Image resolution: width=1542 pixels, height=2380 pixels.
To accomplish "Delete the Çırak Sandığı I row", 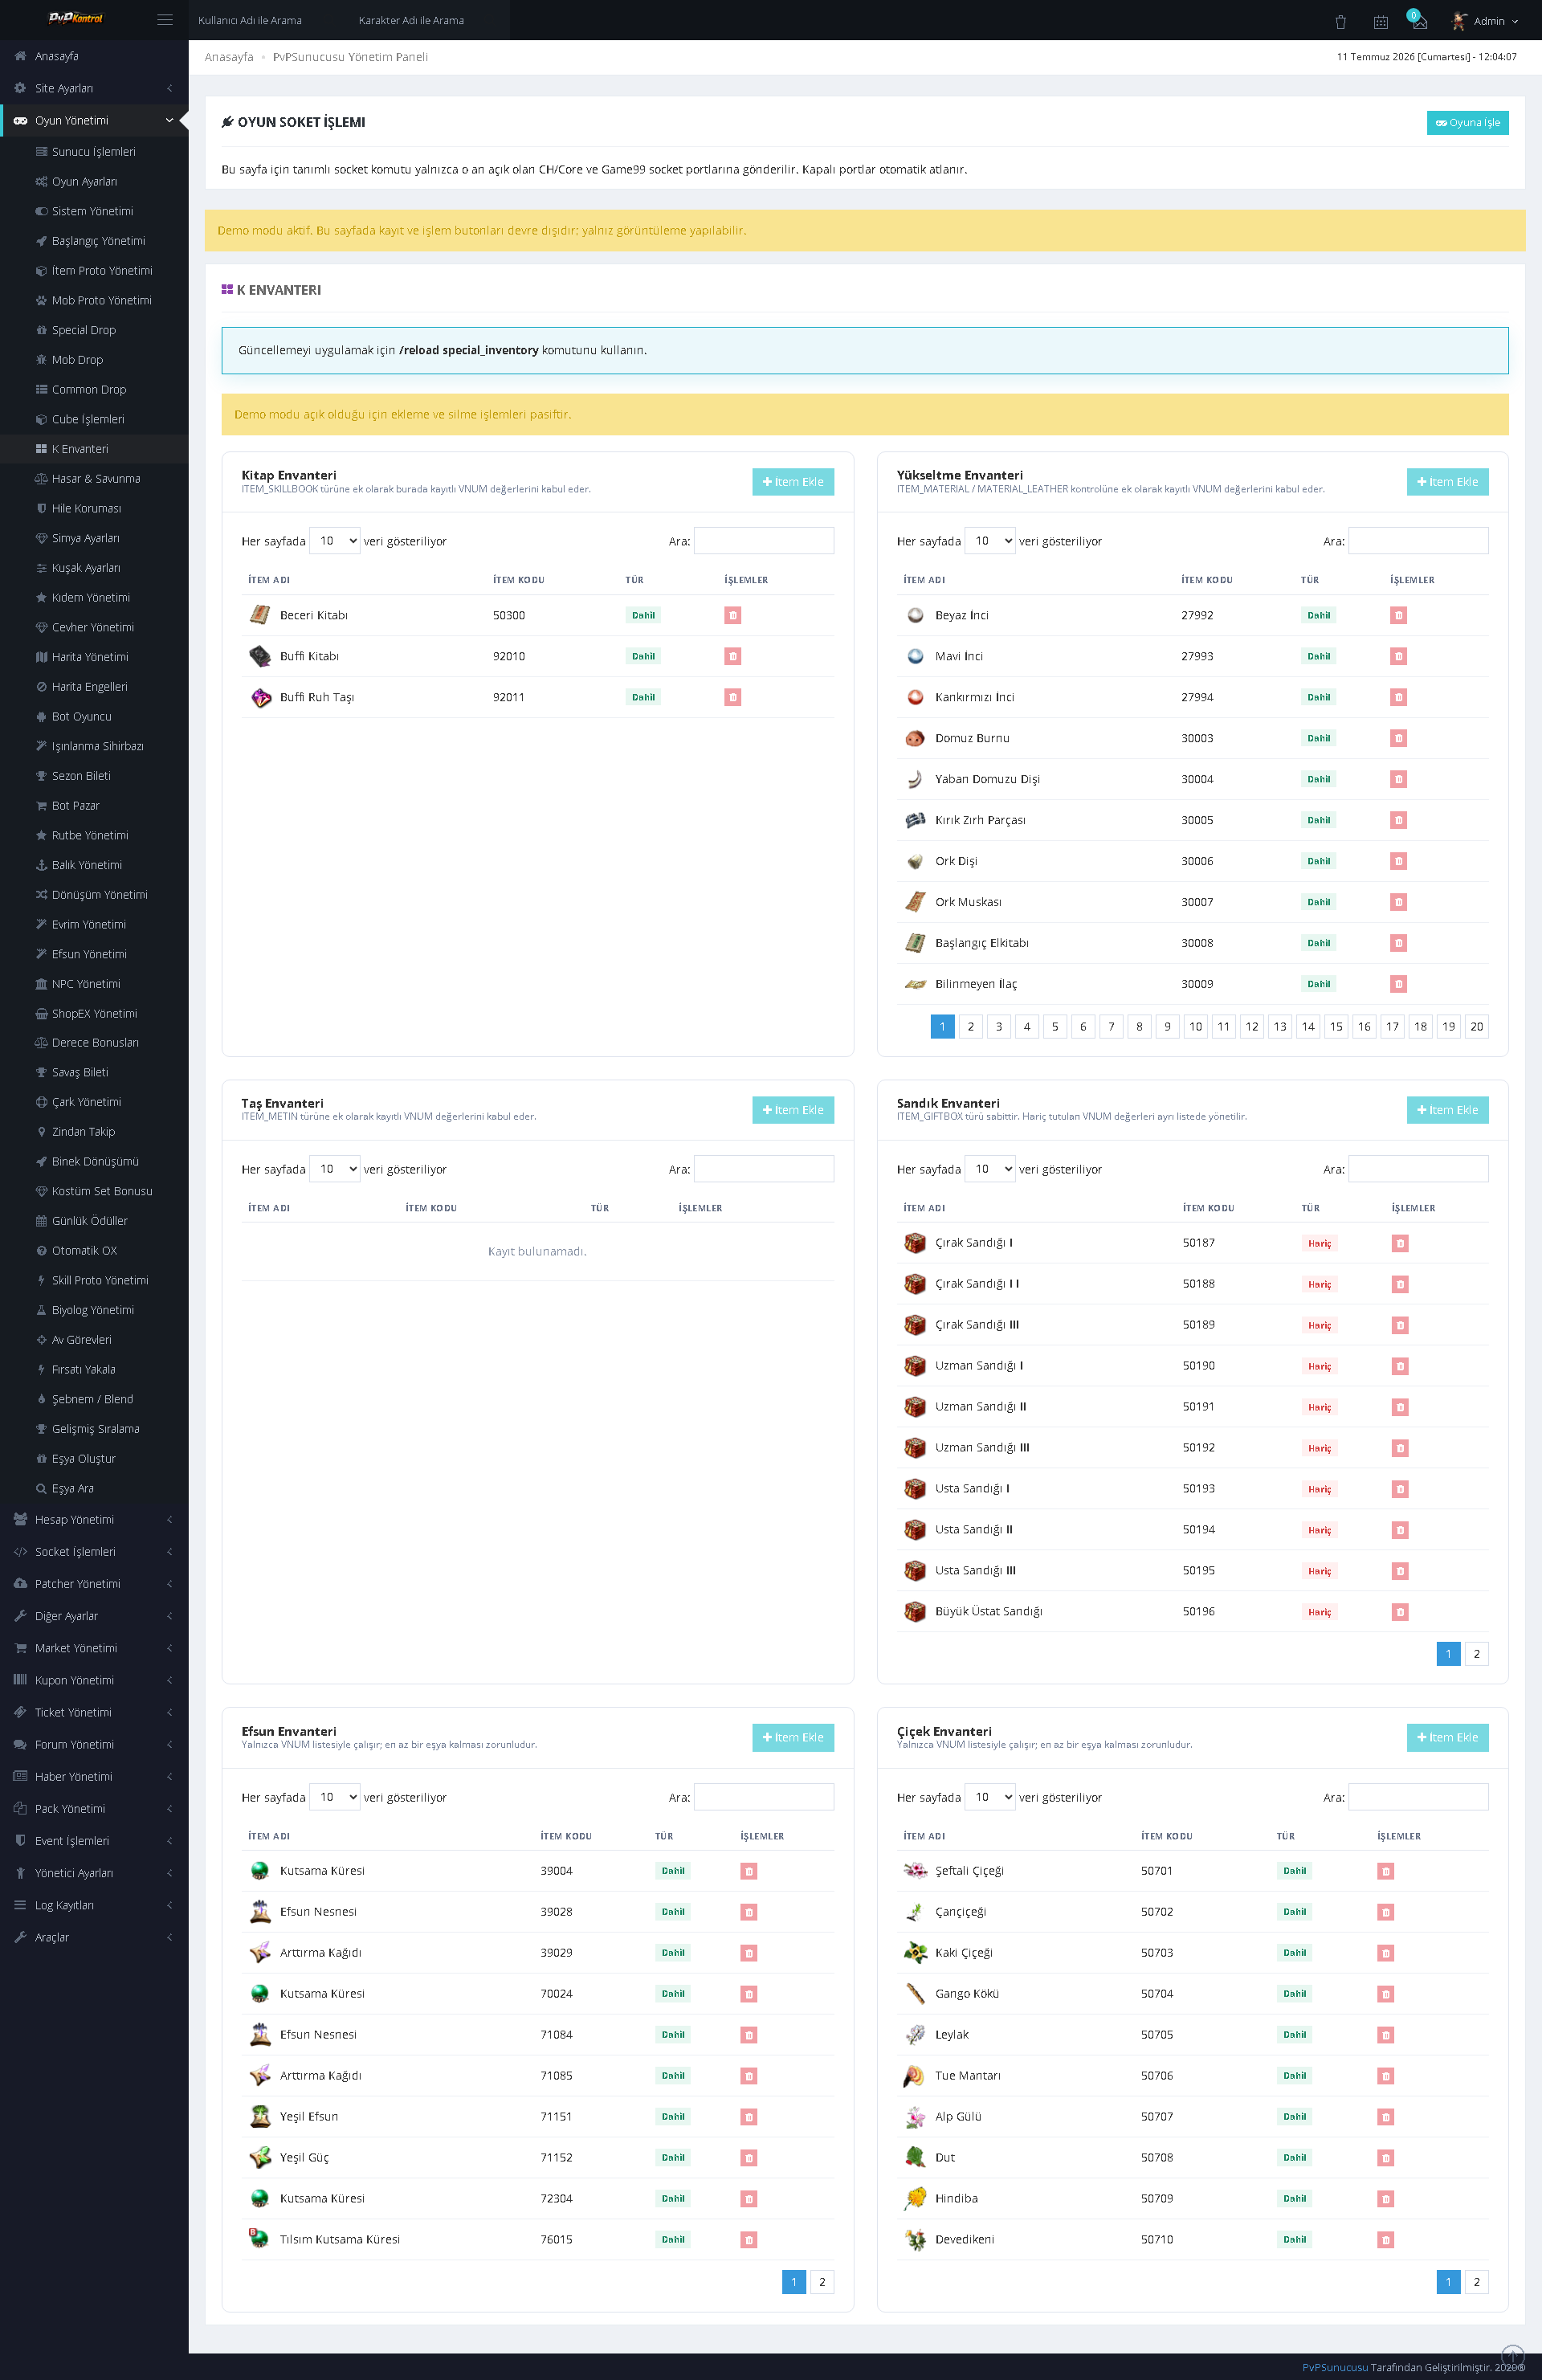I will point(1400,1243).
